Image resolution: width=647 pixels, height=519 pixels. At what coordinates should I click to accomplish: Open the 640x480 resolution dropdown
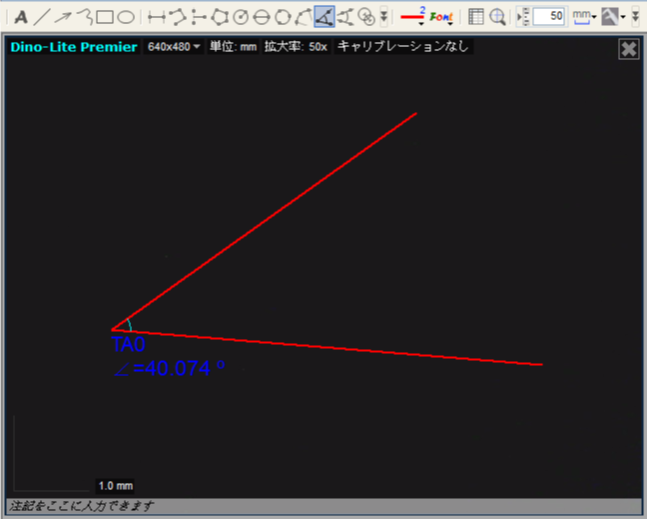(x=174, y=47)
